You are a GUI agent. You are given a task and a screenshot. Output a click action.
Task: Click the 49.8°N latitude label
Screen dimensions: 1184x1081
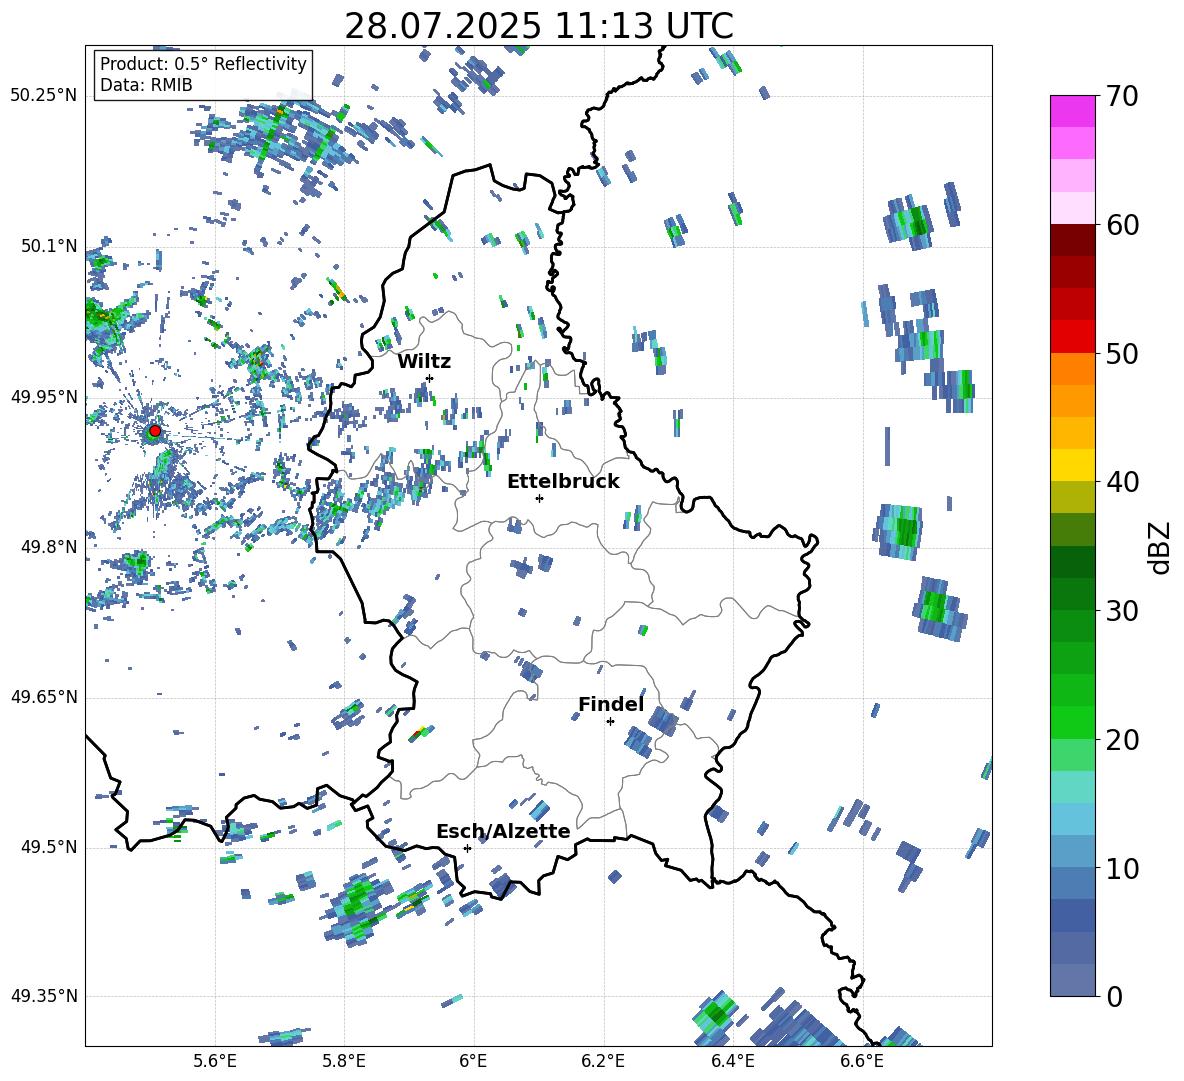pos(48,547)
